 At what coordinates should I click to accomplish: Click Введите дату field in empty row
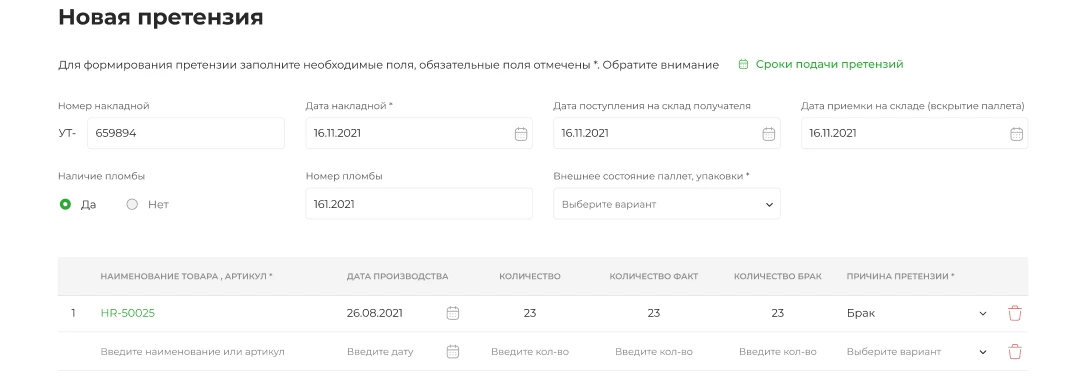(380, 352)
